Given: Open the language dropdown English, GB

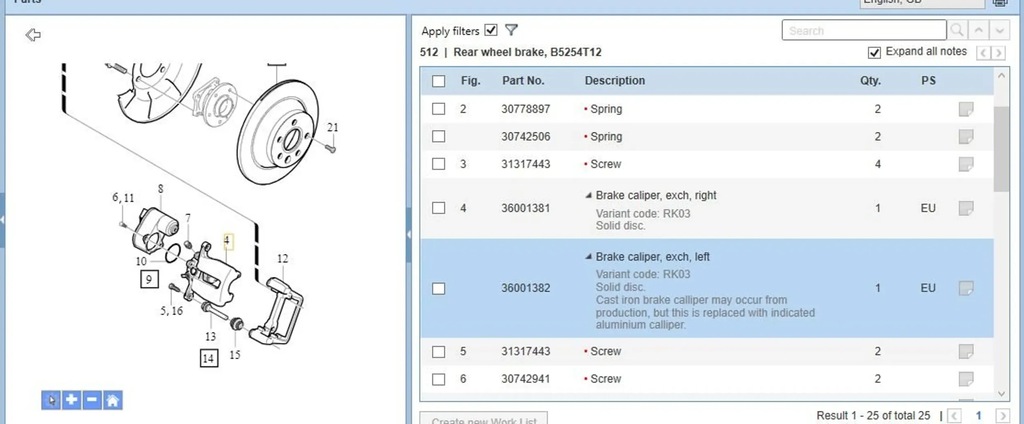Looking at the screenshot, I should (x=921, y=3).
